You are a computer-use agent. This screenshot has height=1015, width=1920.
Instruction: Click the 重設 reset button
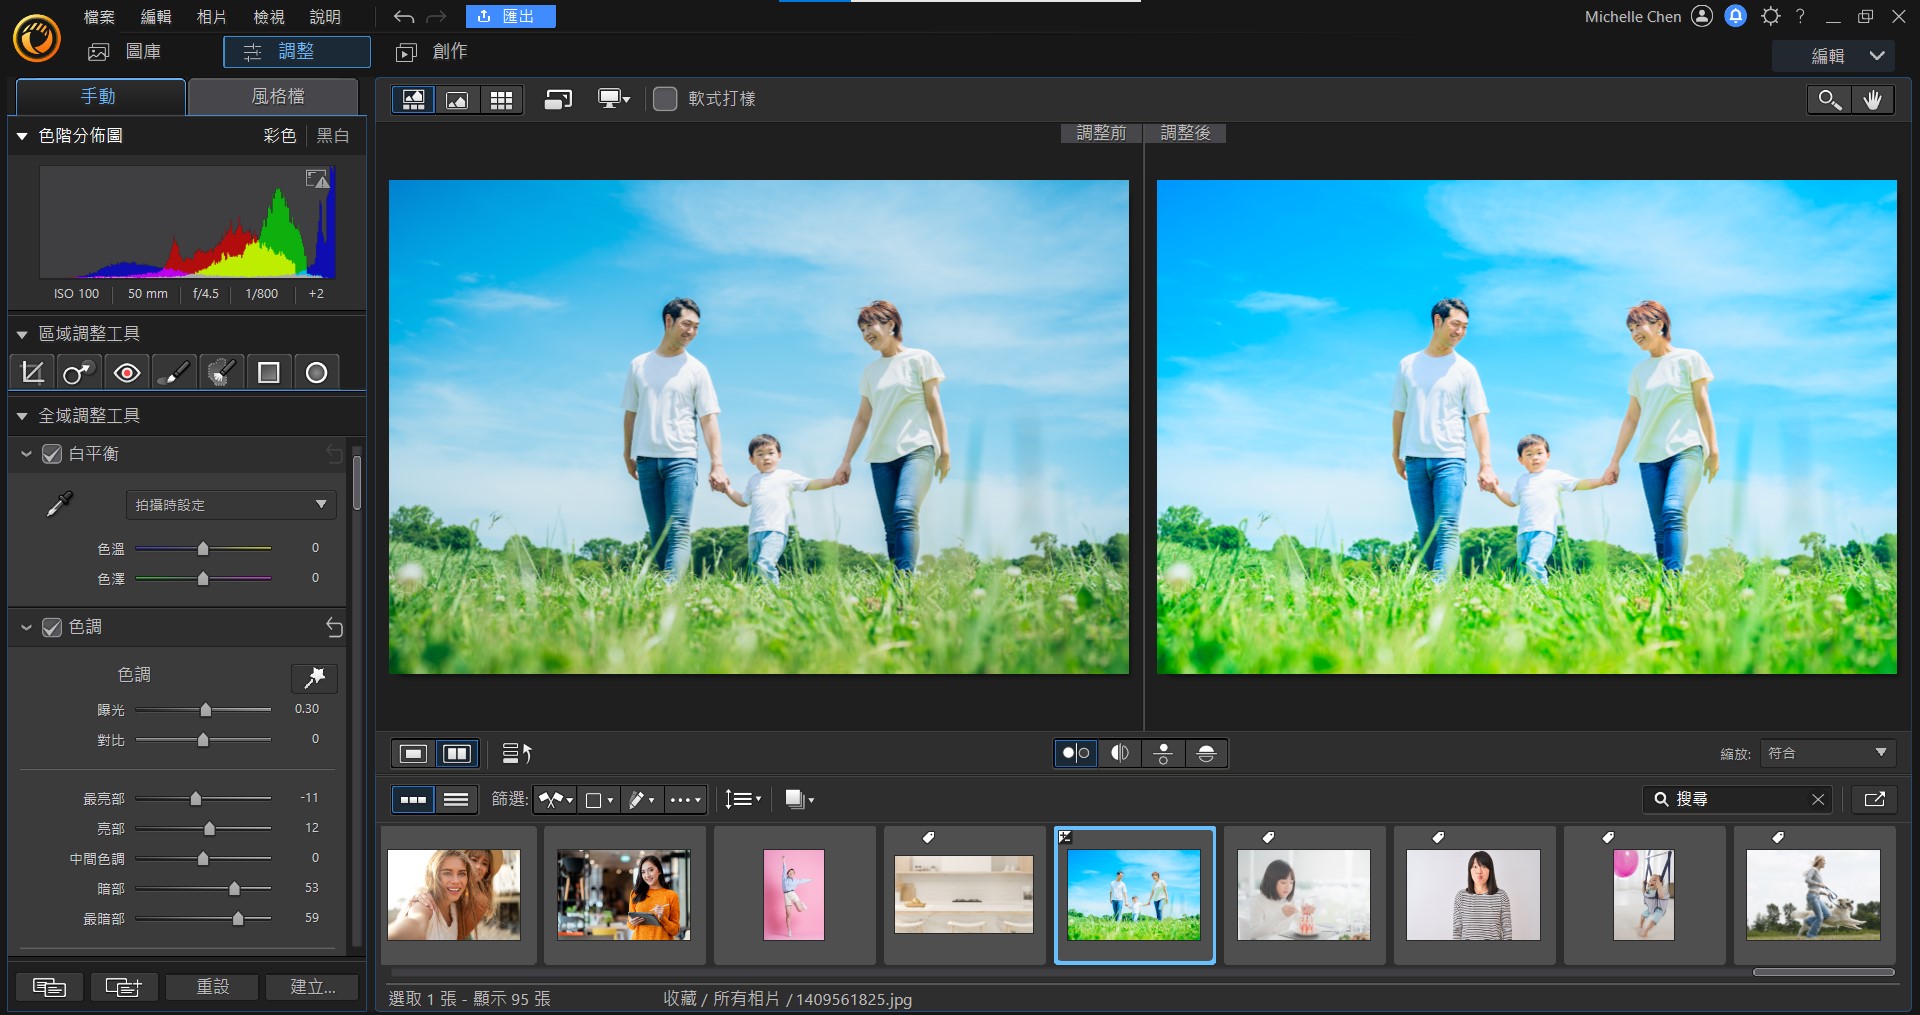point(212,987)
